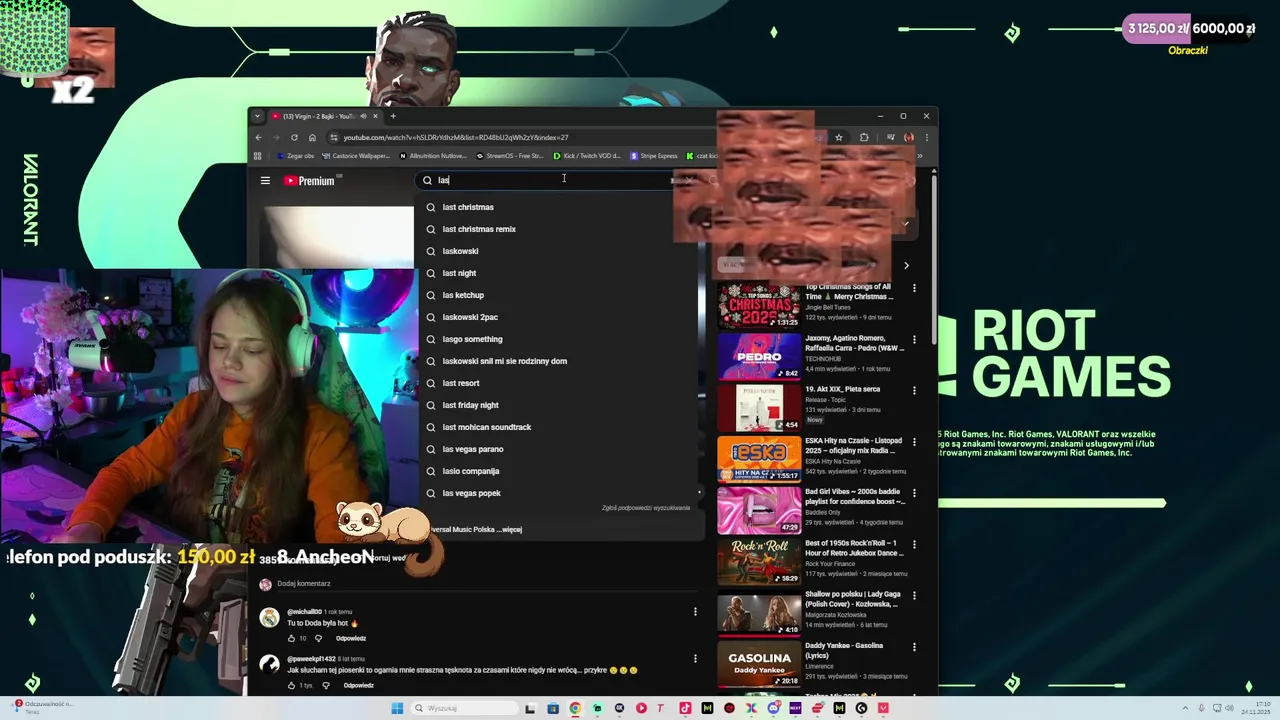The width and height of the screenshot is (1280, 720).
Task: Open Chrome from the taskbar
Action: coord(575,708)
